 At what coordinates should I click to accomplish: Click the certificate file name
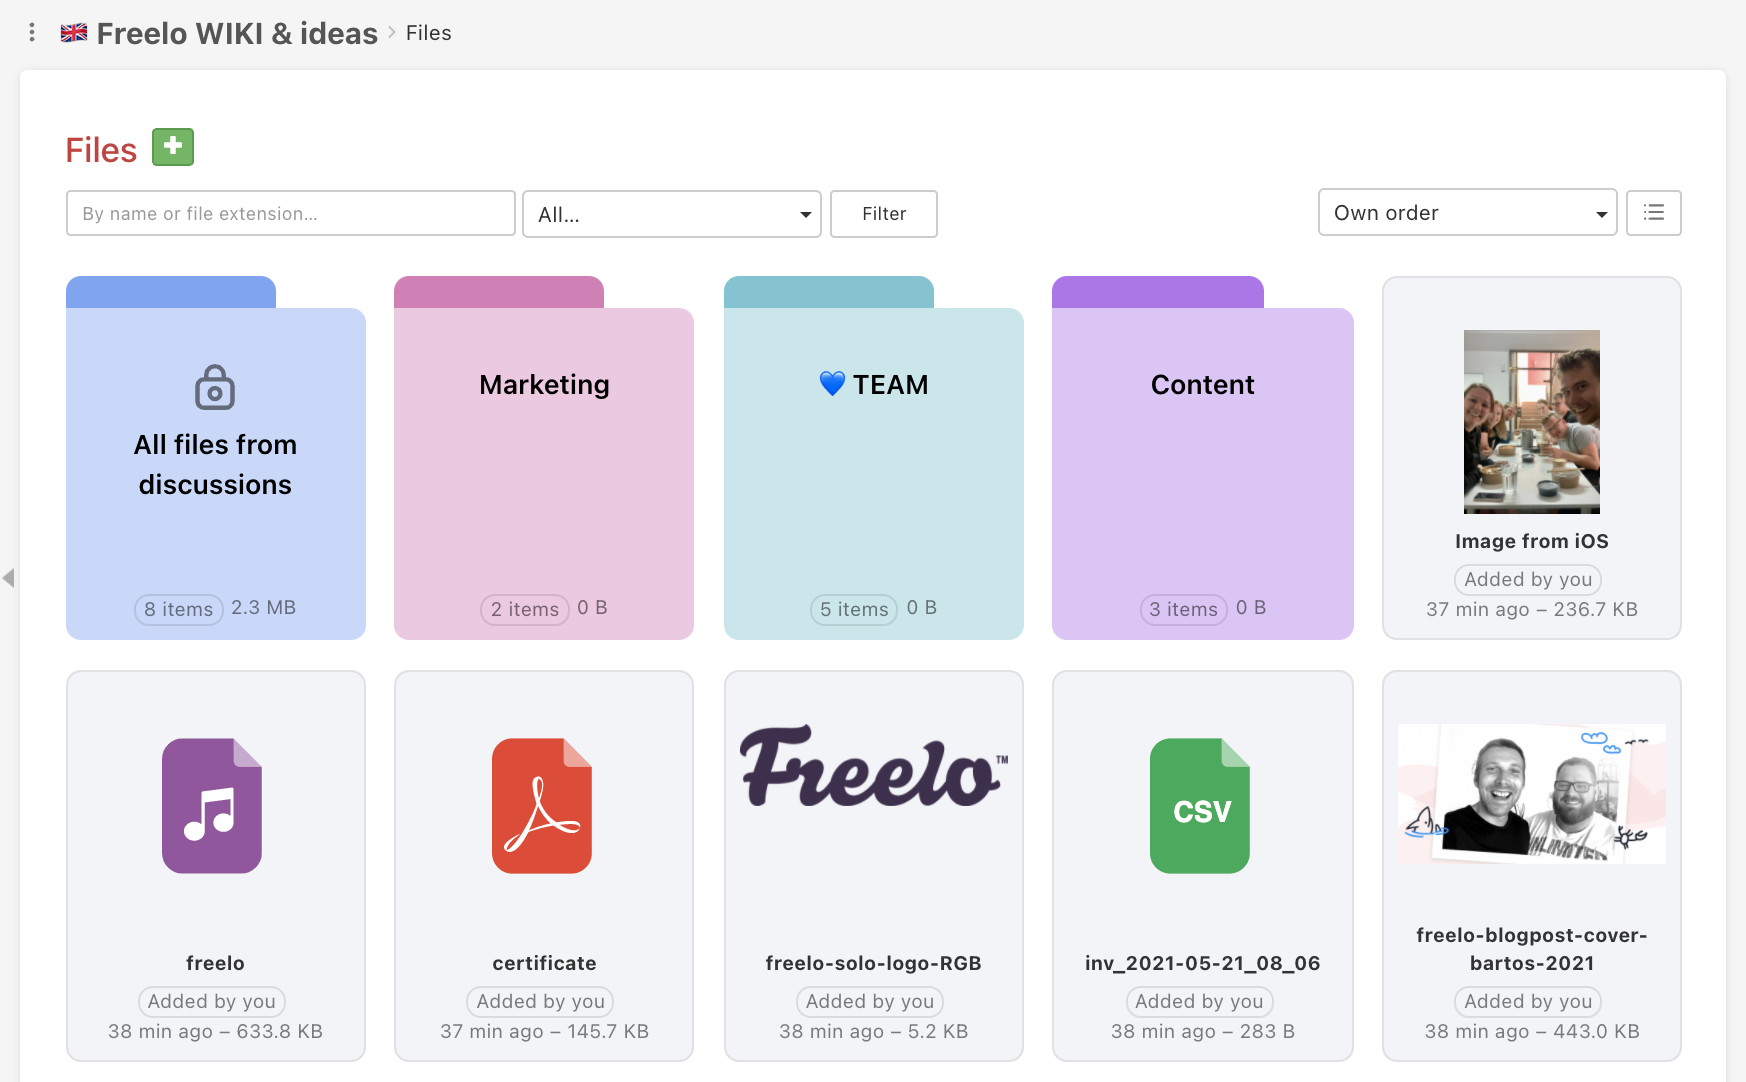click(544, 963)
